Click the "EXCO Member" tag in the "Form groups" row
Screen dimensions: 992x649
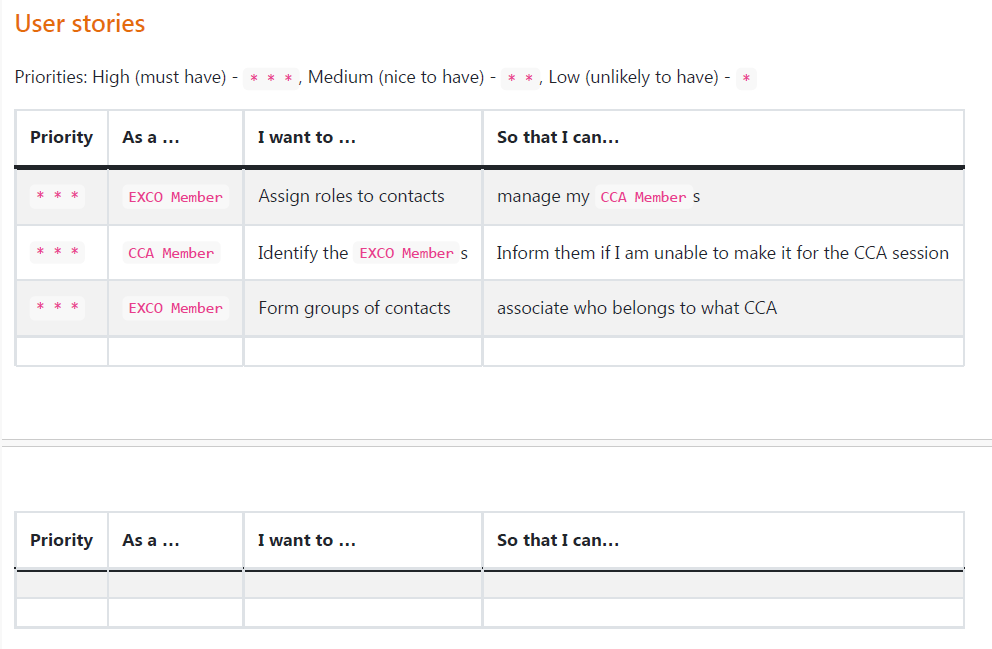point(176,309)
